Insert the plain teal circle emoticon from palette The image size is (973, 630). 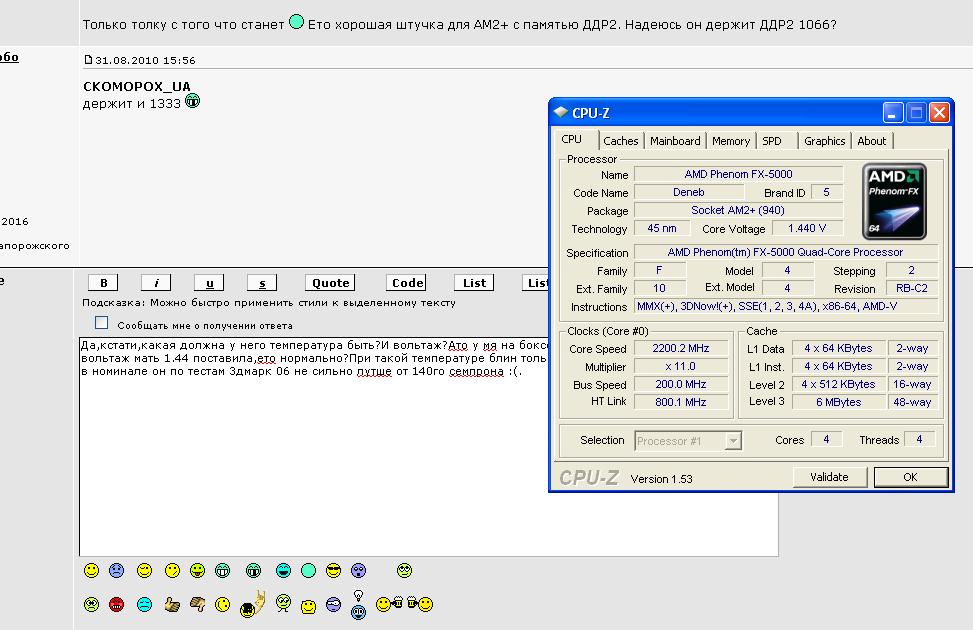(x=308, y=570)
